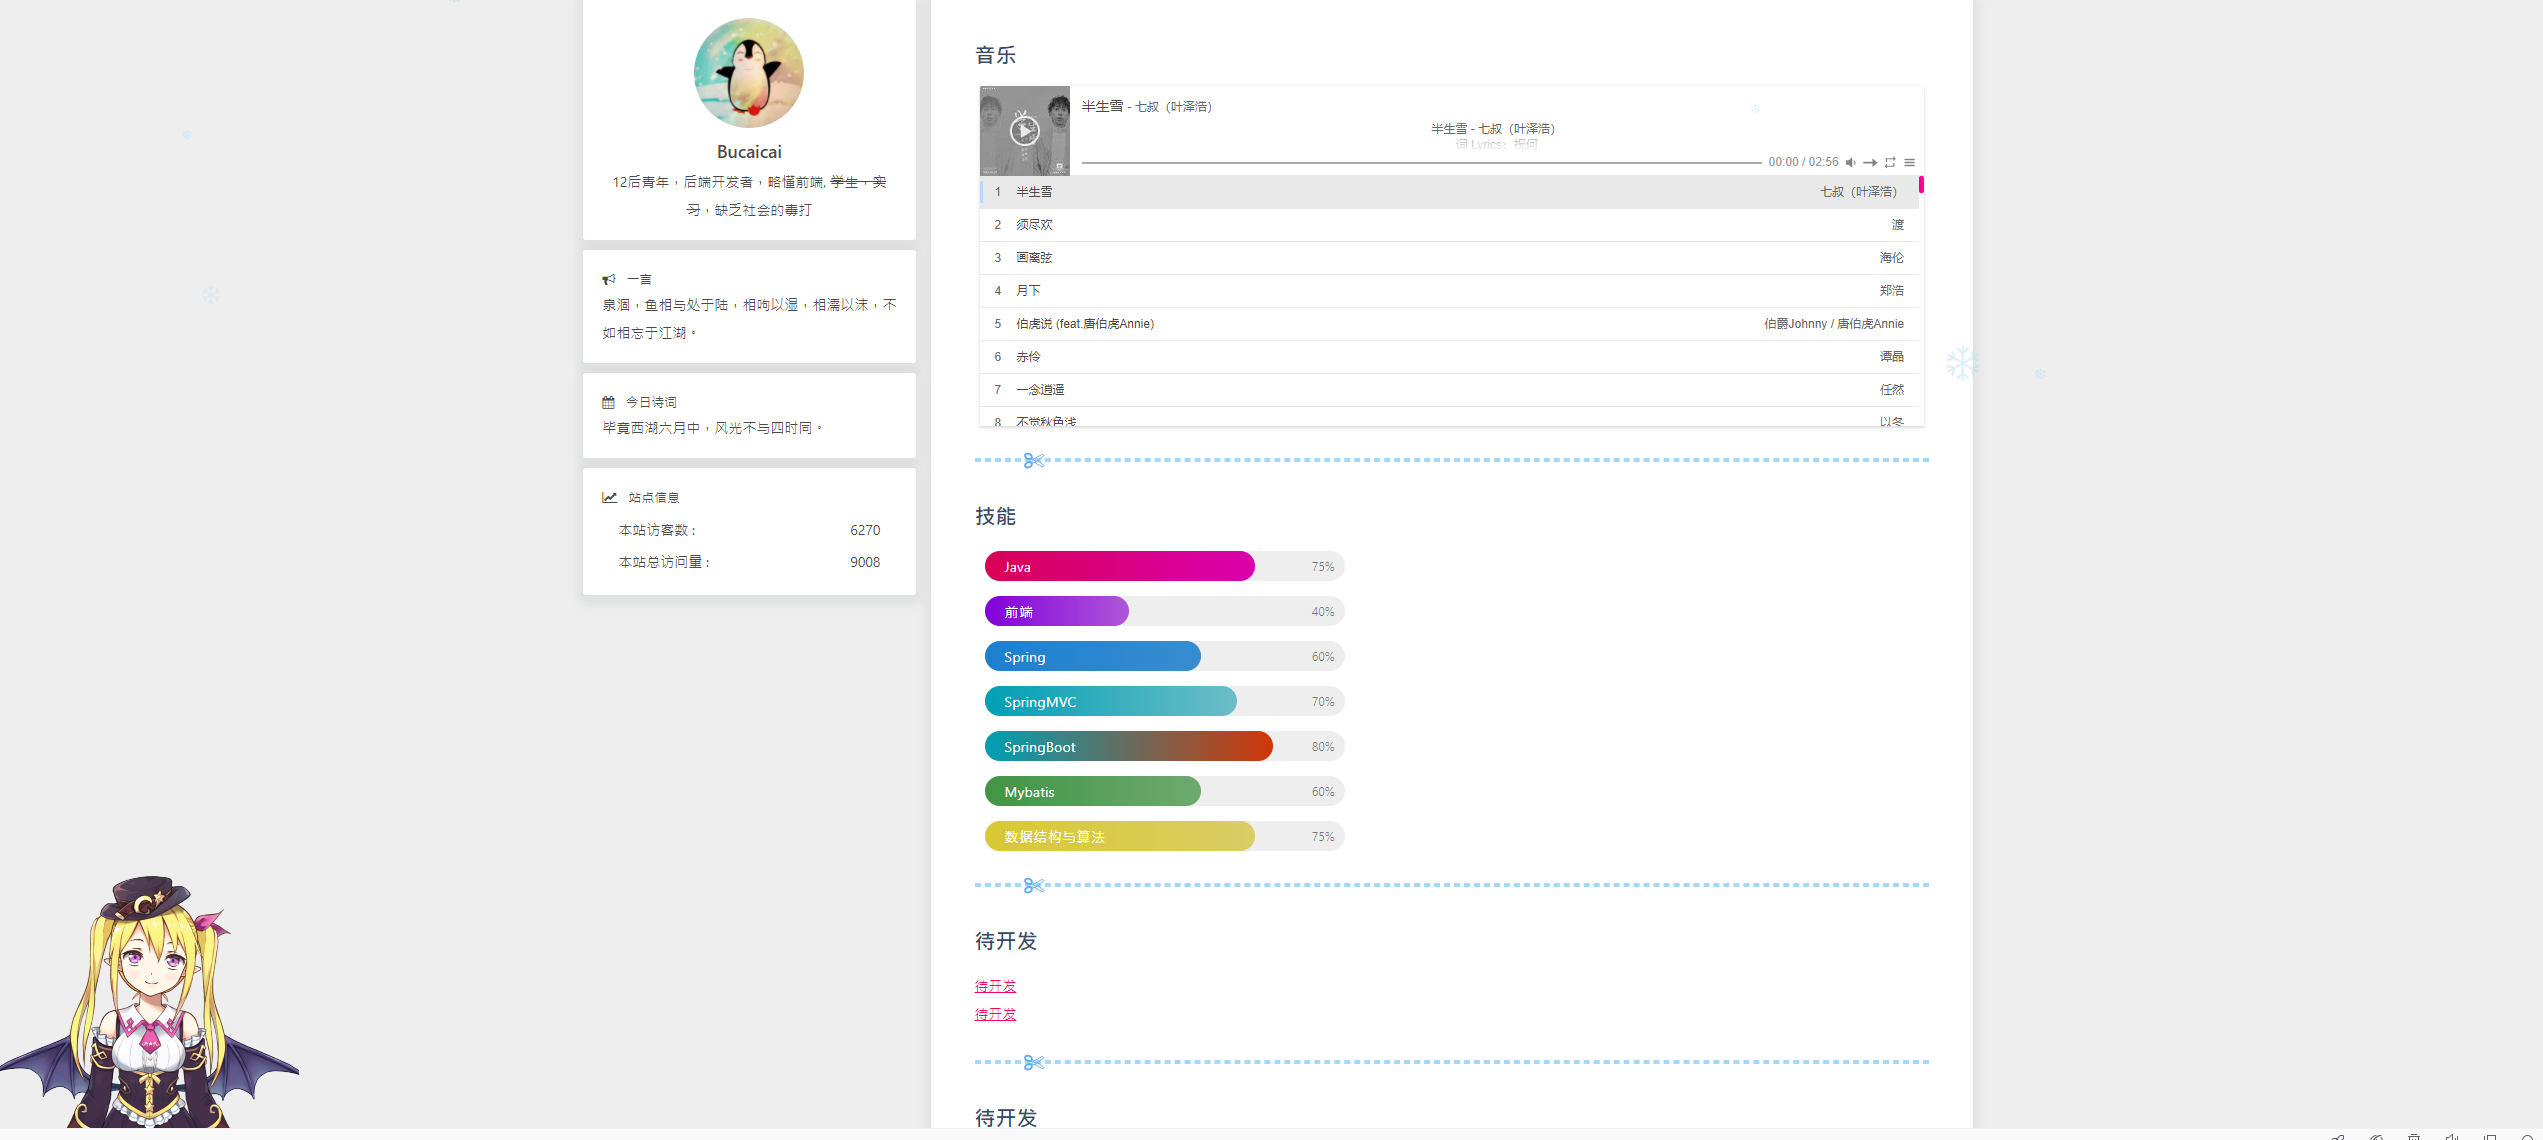The height and width of the screenshot is (1140, 2543).
Task: Open the first 待开发 link
Action: pyautogui.click(x=995, y=986)
